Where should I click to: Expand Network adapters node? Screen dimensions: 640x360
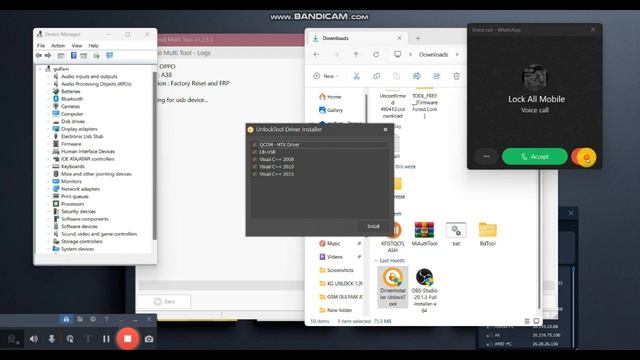click(48, 189)
